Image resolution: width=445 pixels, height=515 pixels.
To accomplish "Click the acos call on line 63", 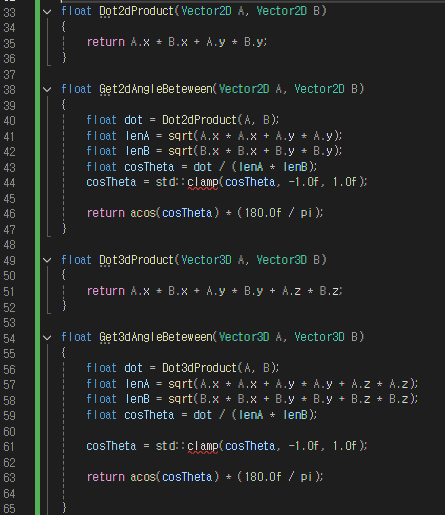I will (143, 477).
